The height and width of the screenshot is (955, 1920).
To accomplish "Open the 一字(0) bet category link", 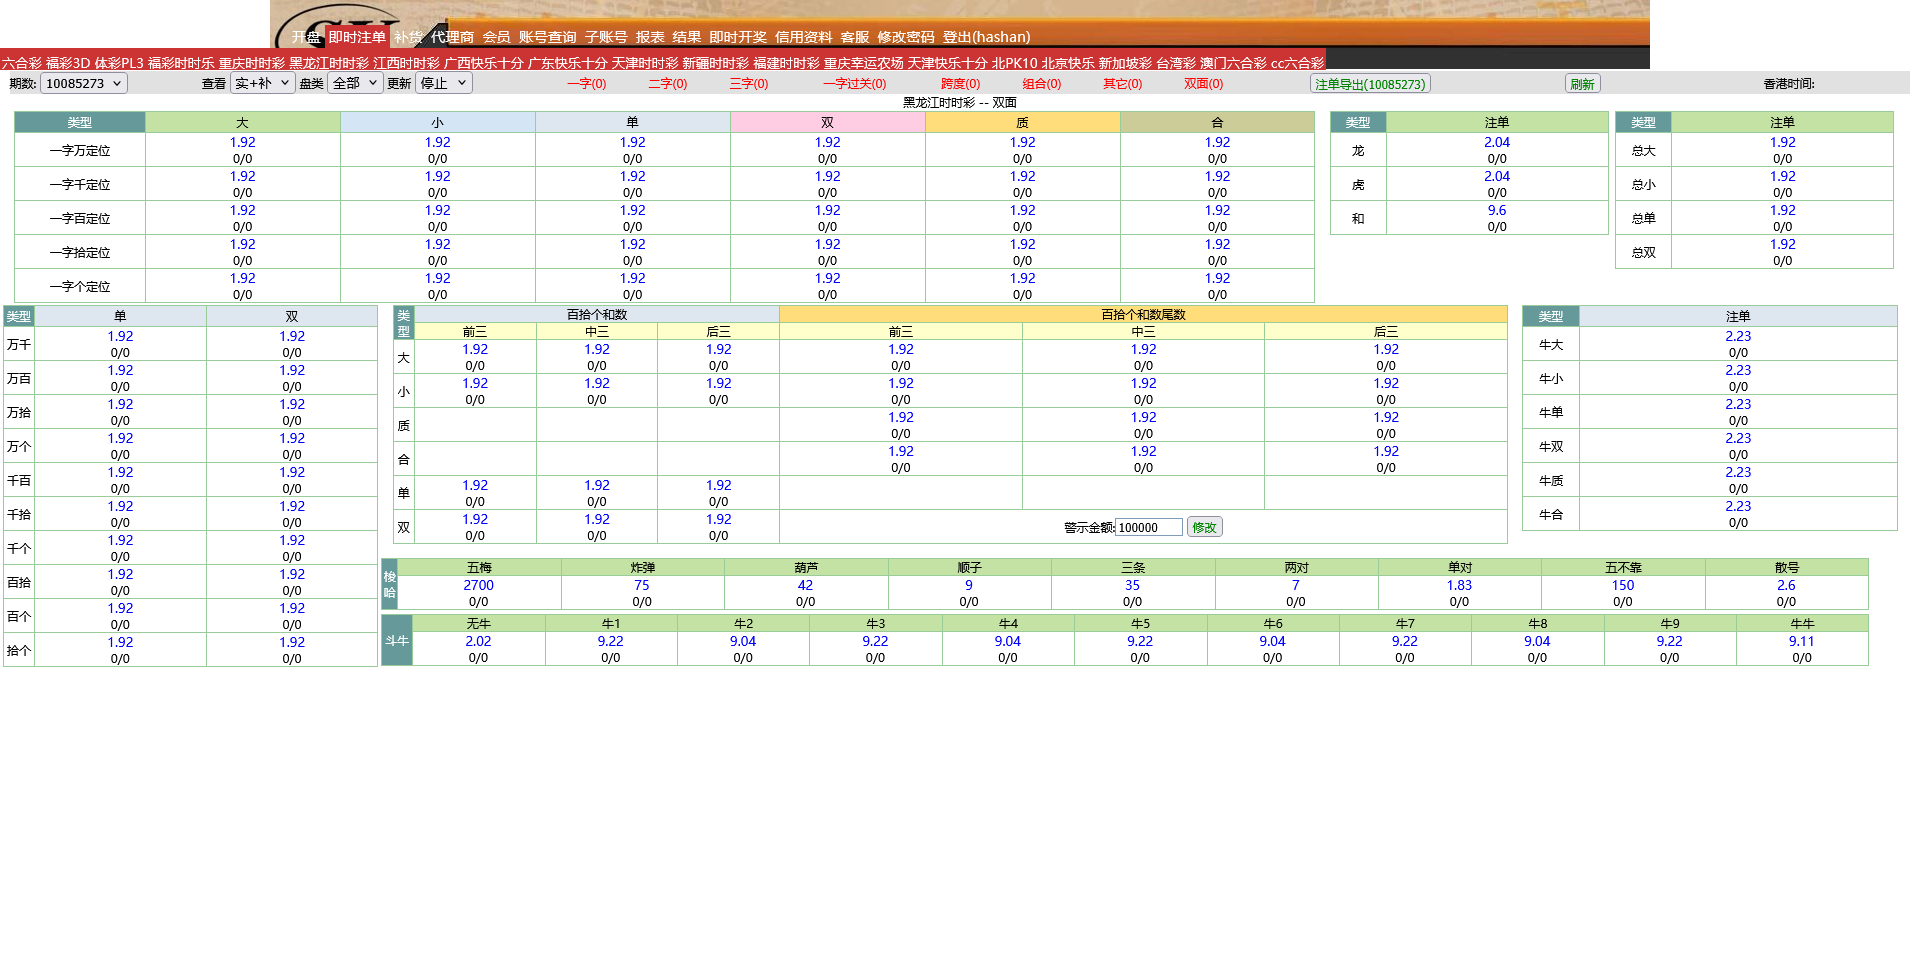I will point(587,84).
